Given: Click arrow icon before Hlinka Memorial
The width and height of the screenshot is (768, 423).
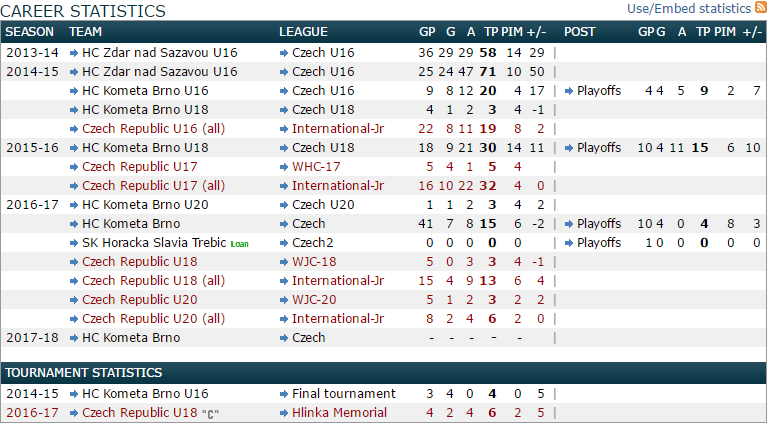Looking at the screenshot, I should click(284, 412).
